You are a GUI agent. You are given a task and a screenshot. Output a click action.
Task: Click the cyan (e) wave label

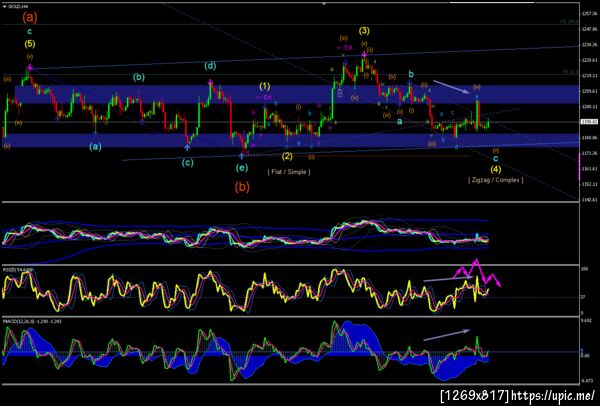coord(242,168)
